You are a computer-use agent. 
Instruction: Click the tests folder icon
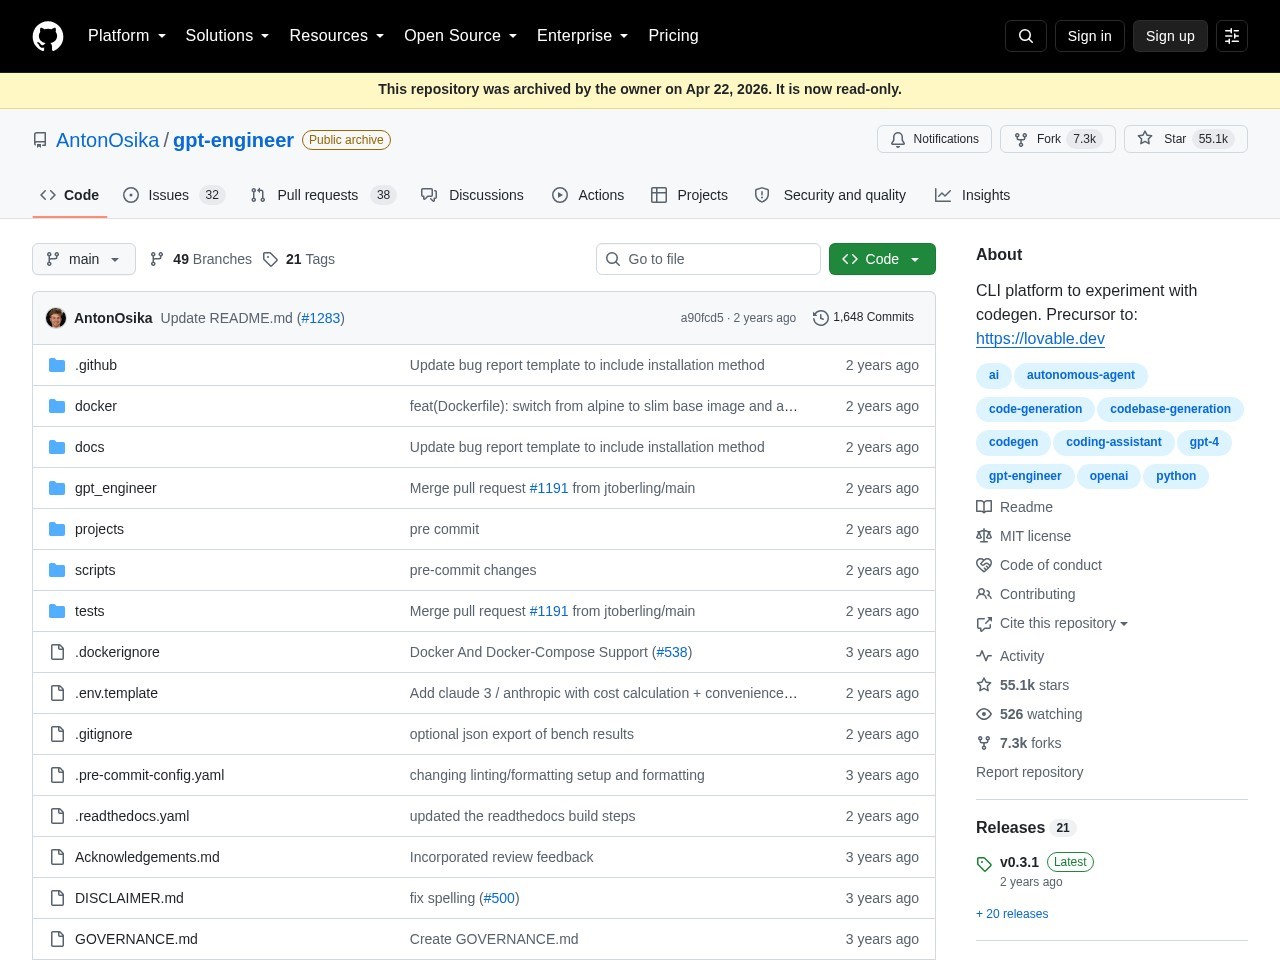pyautogui.click(x=57, y=611)
